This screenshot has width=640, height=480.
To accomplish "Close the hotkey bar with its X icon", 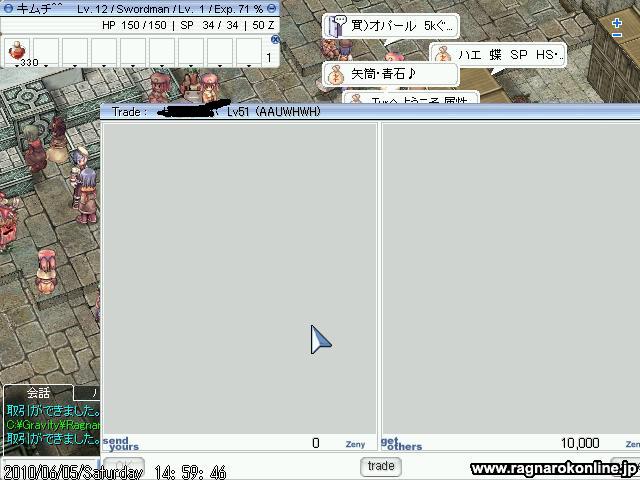I will pyautogui.click(x=276, y=39).
